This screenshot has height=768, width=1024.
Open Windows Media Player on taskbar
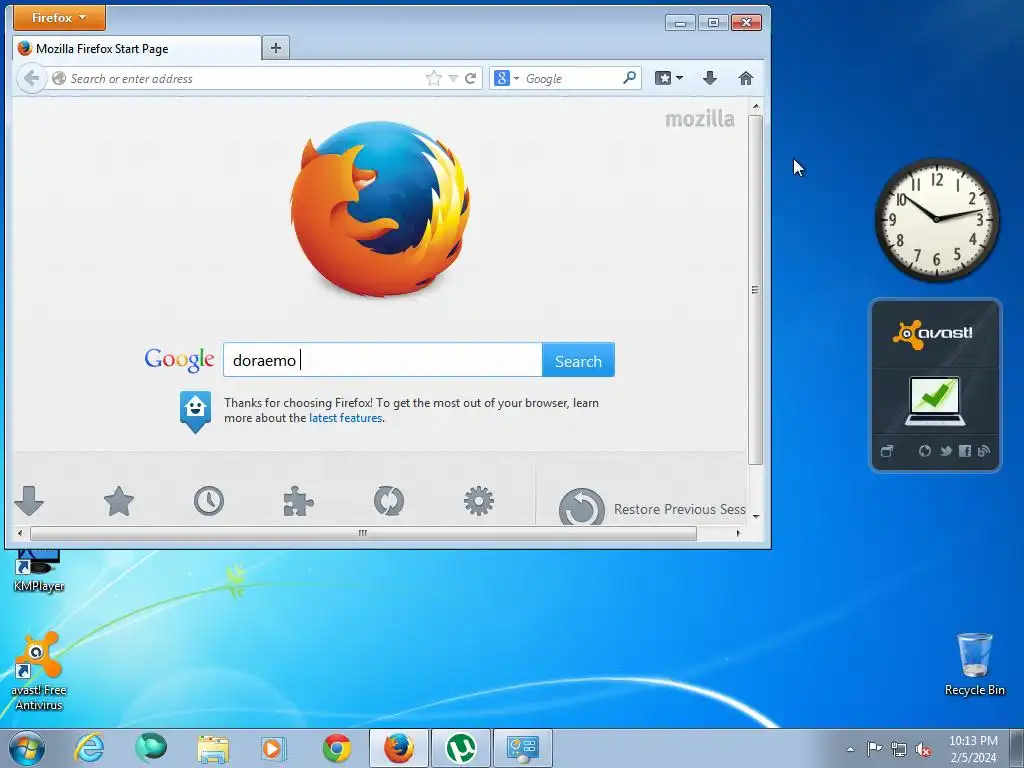[275, 748]
